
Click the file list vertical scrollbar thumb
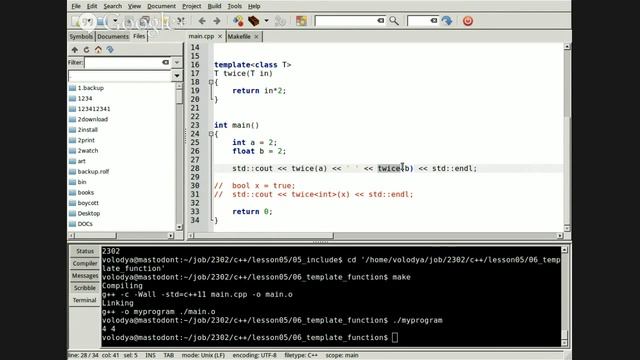(x=179, y=96)
